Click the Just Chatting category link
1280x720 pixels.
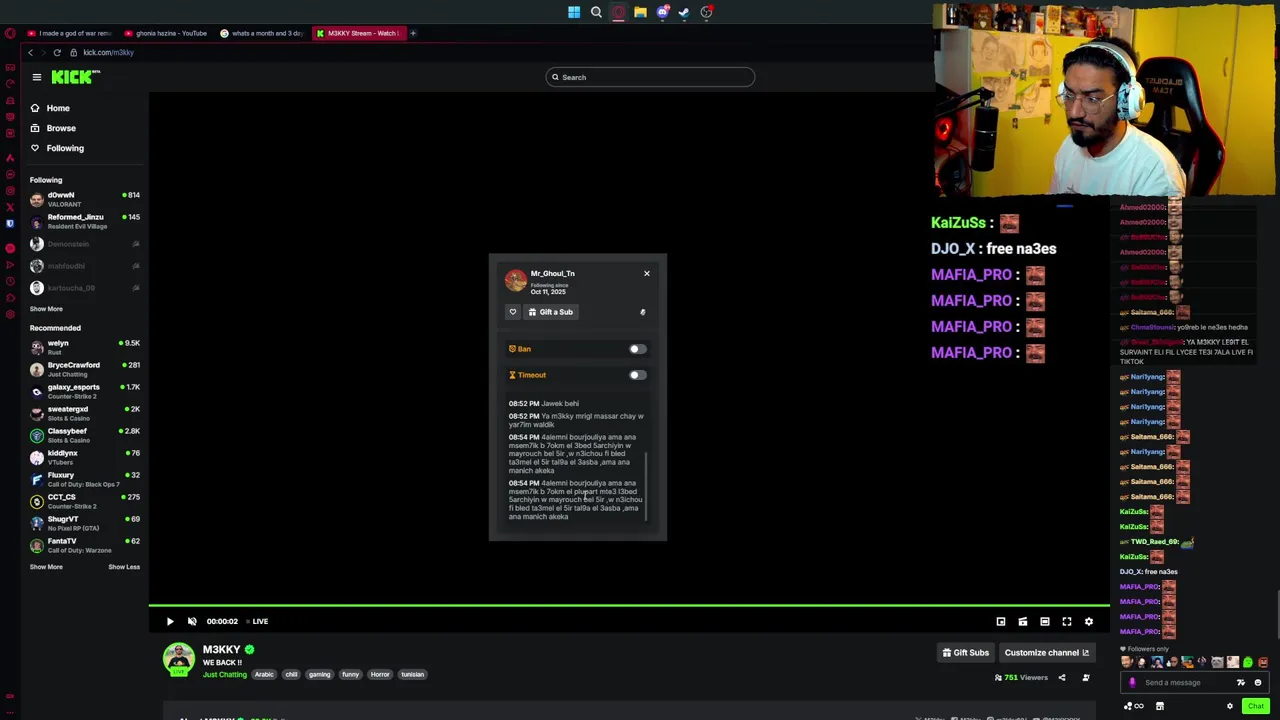pos(224,674)
